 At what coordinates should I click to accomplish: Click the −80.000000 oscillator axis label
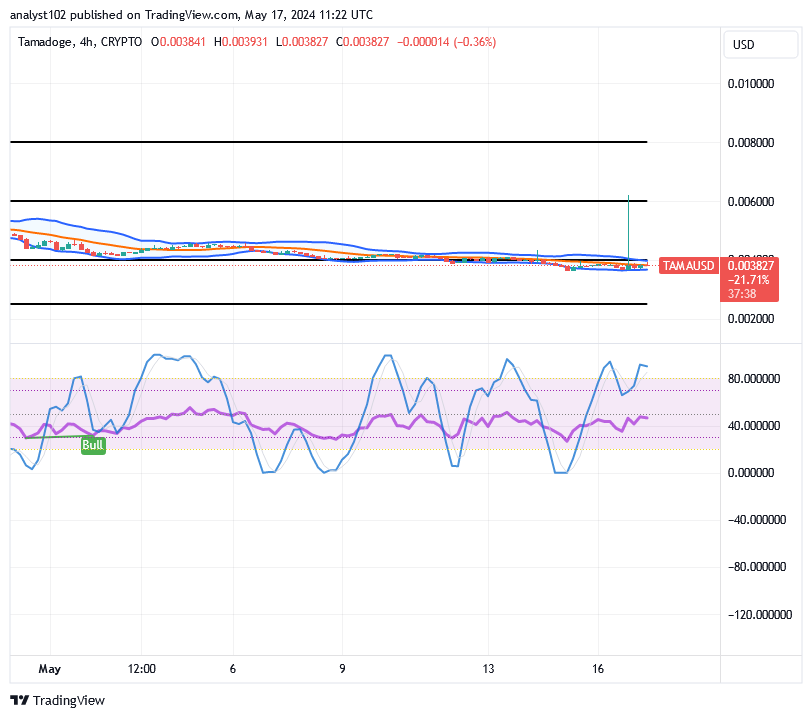[757, 567]
